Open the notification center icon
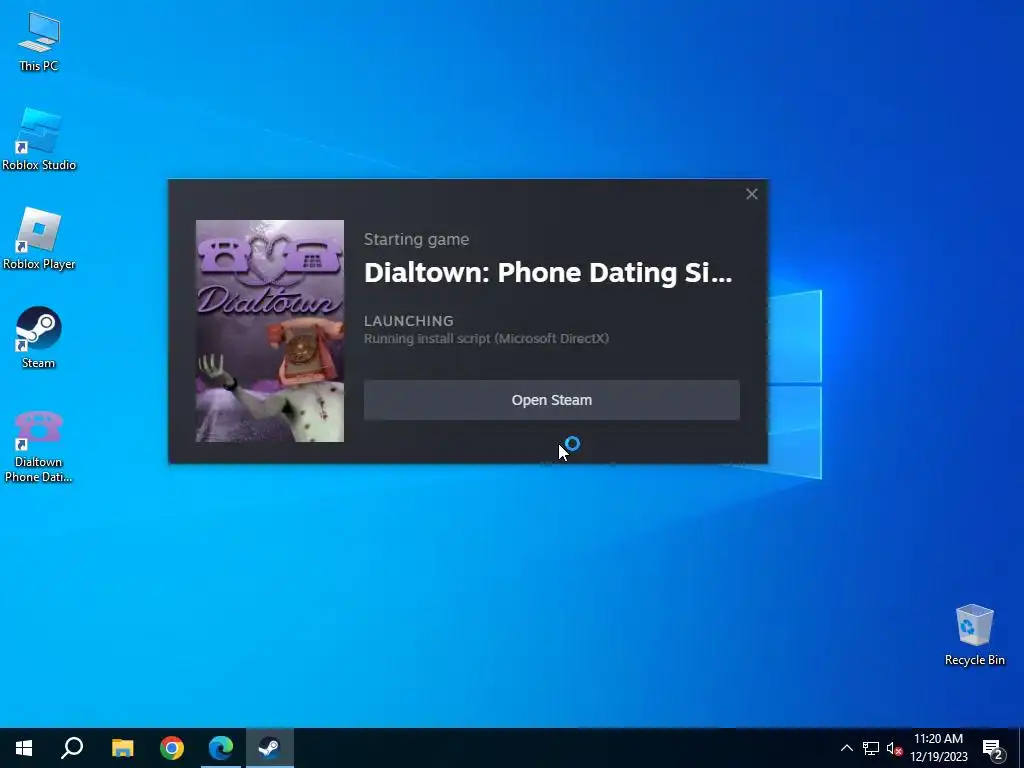This screenshot has height=768, width=1024. [x=993, y=748]
